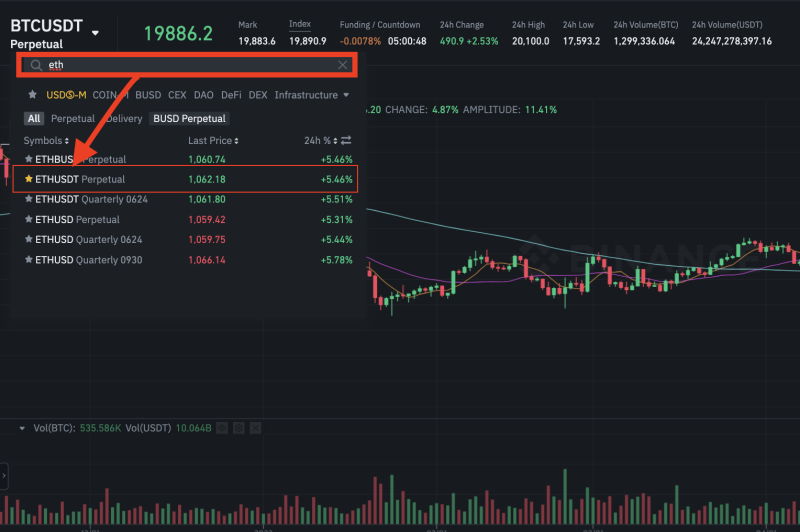This screenshot has width=800, height=532.
Task: Select the DEX category tab
Action: coord(258,95)
